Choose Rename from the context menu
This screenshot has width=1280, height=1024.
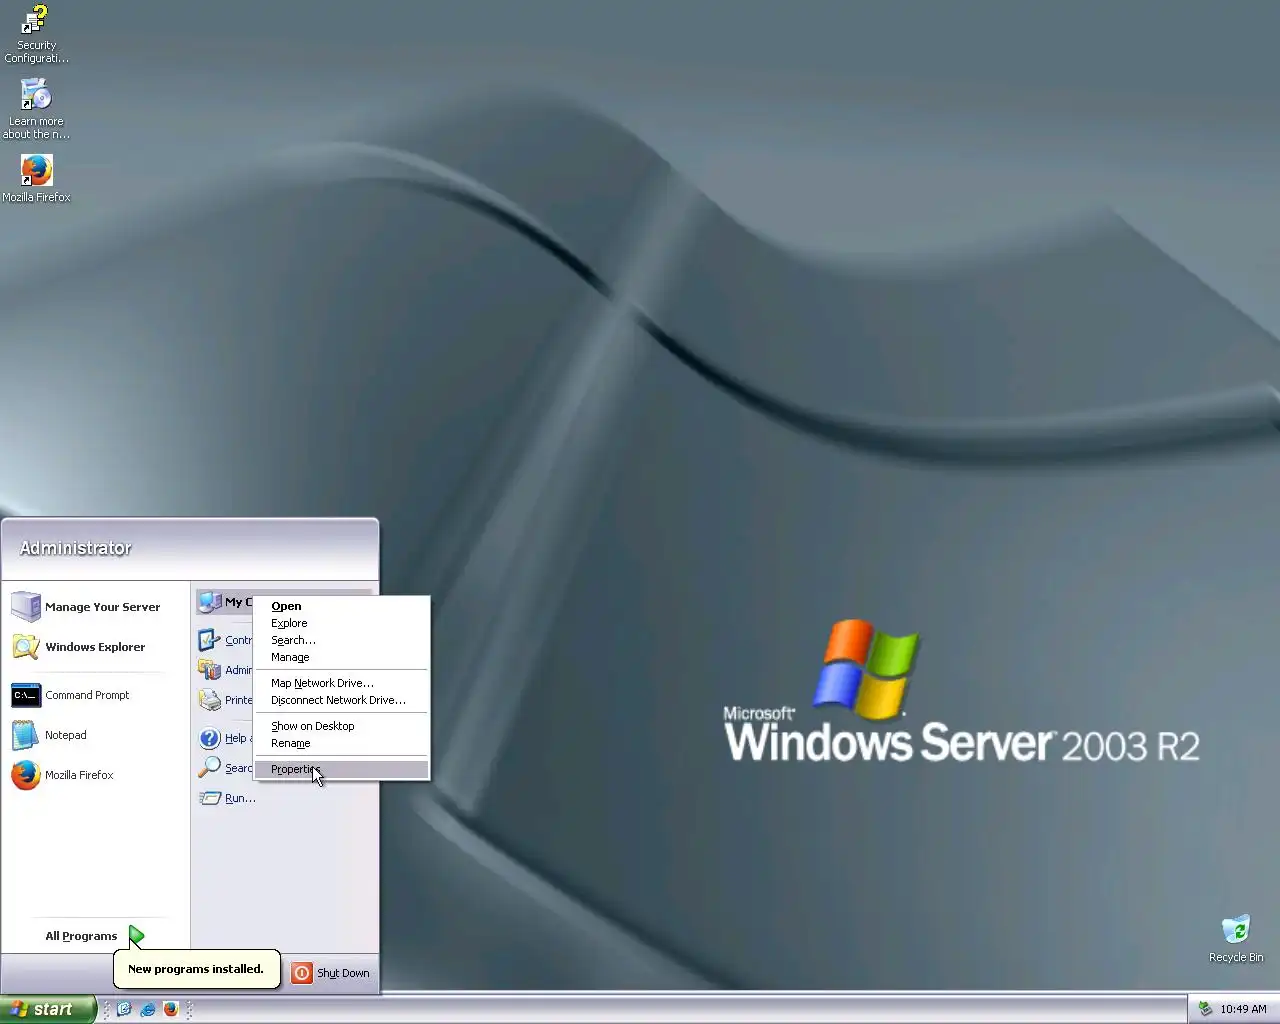341,743
